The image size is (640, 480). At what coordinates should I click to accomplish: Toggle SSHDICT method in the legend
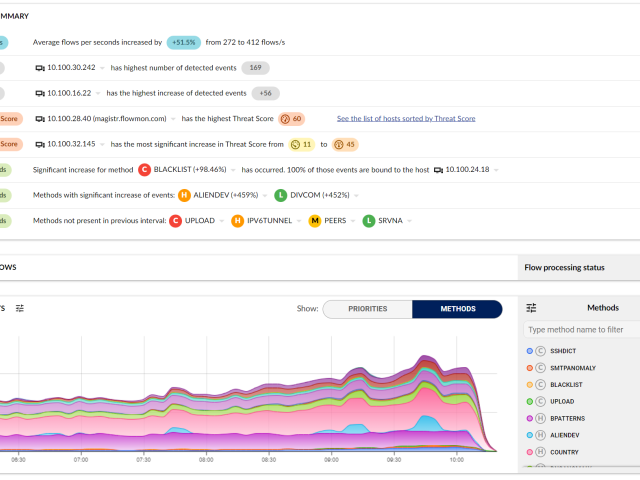pyautogui.click(x=563, y=351)
